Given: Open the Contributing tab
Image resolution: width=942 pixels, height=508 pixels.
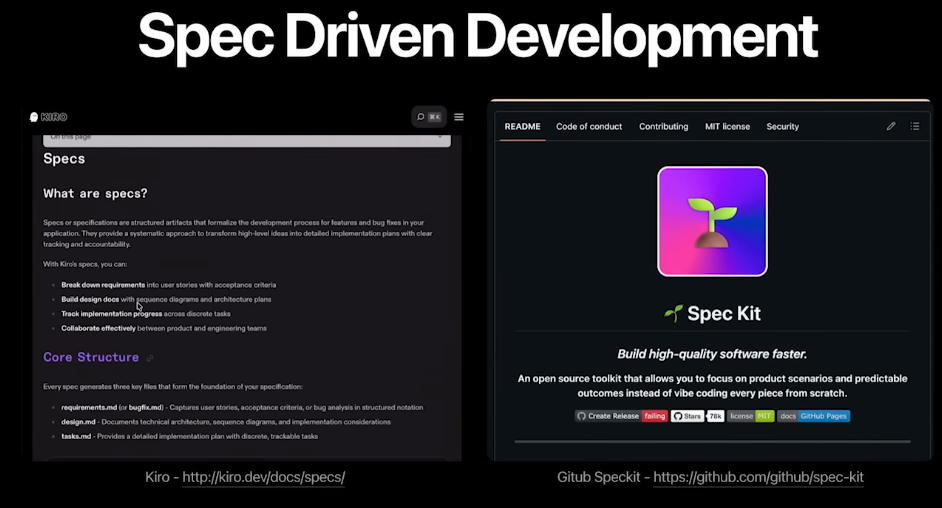Looking at the screenshot, I should point(663,127).
